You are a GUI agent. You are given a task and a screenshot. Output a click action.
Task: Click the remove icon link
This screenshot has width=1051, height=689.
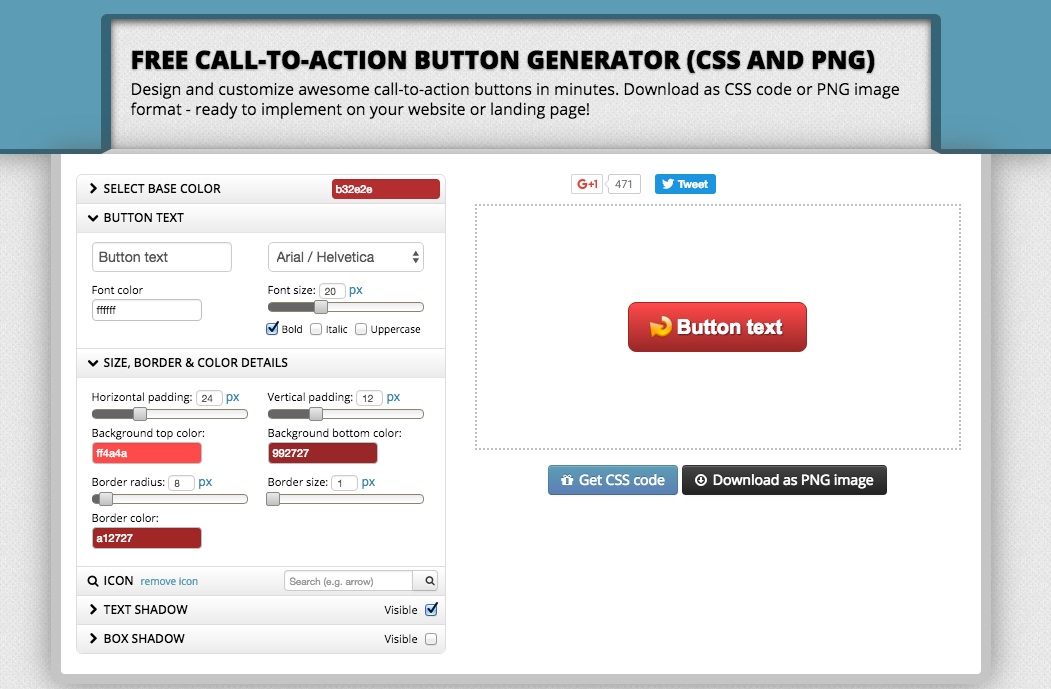(169, 581)
